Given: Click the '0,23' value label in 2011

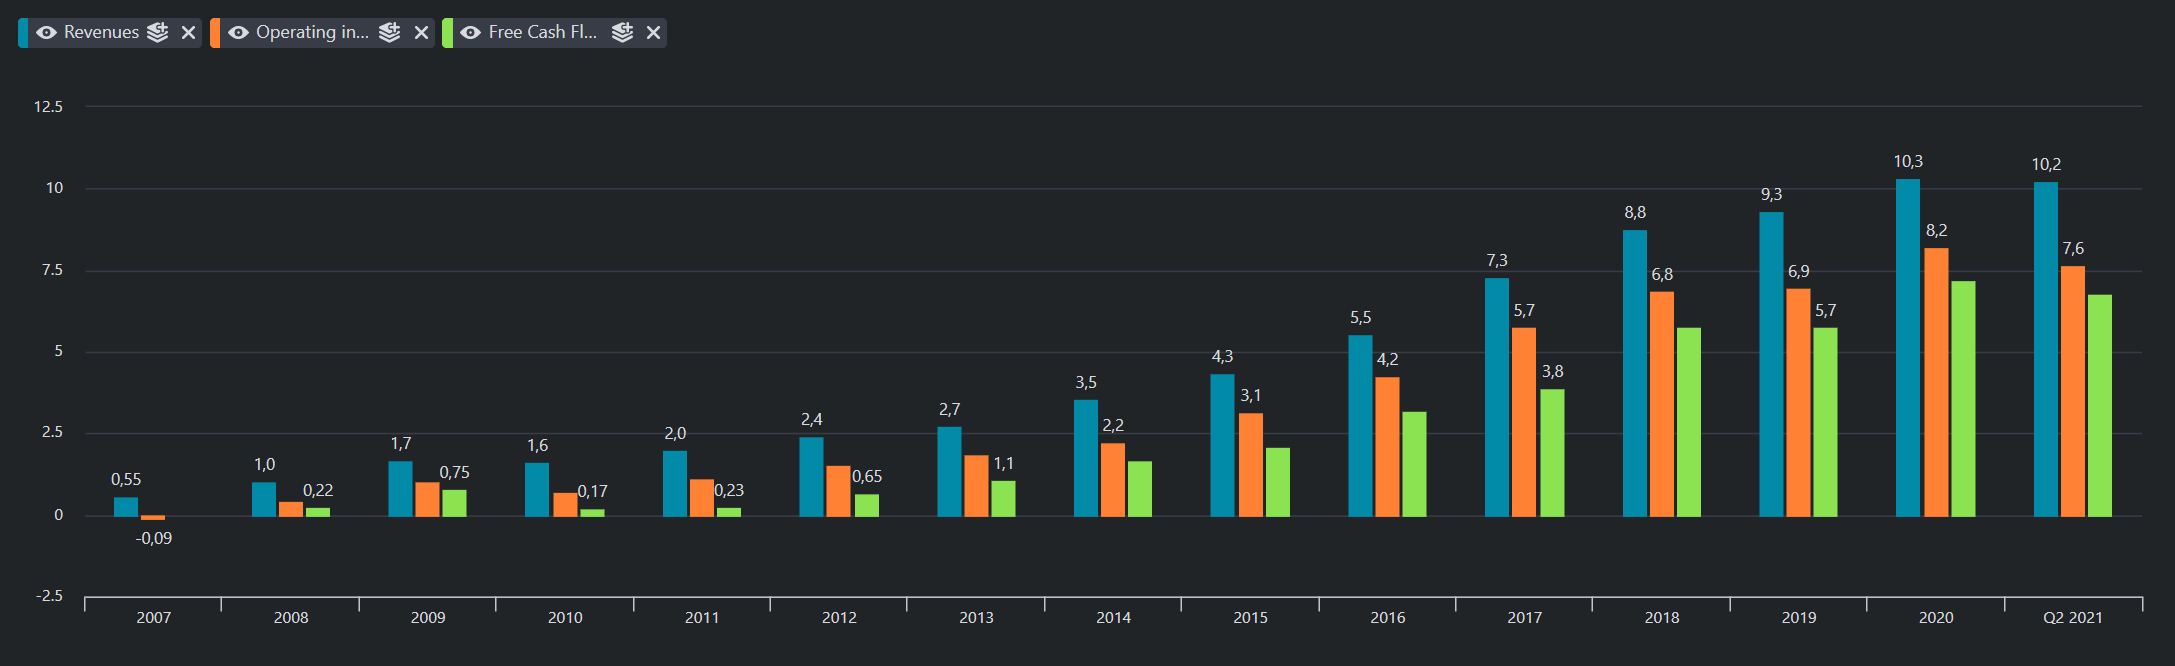Looking at the screenshot, I should pyautogui.click(x=729, y=490).
